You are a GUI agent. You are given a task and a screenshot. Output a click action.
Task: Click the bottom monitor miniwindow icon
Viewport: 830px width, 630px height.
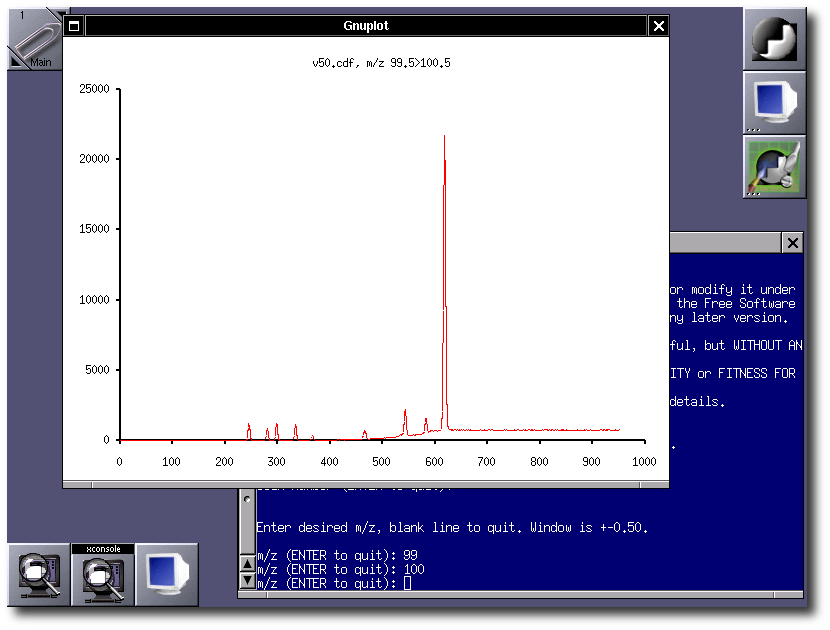click(x=167, y=575)
